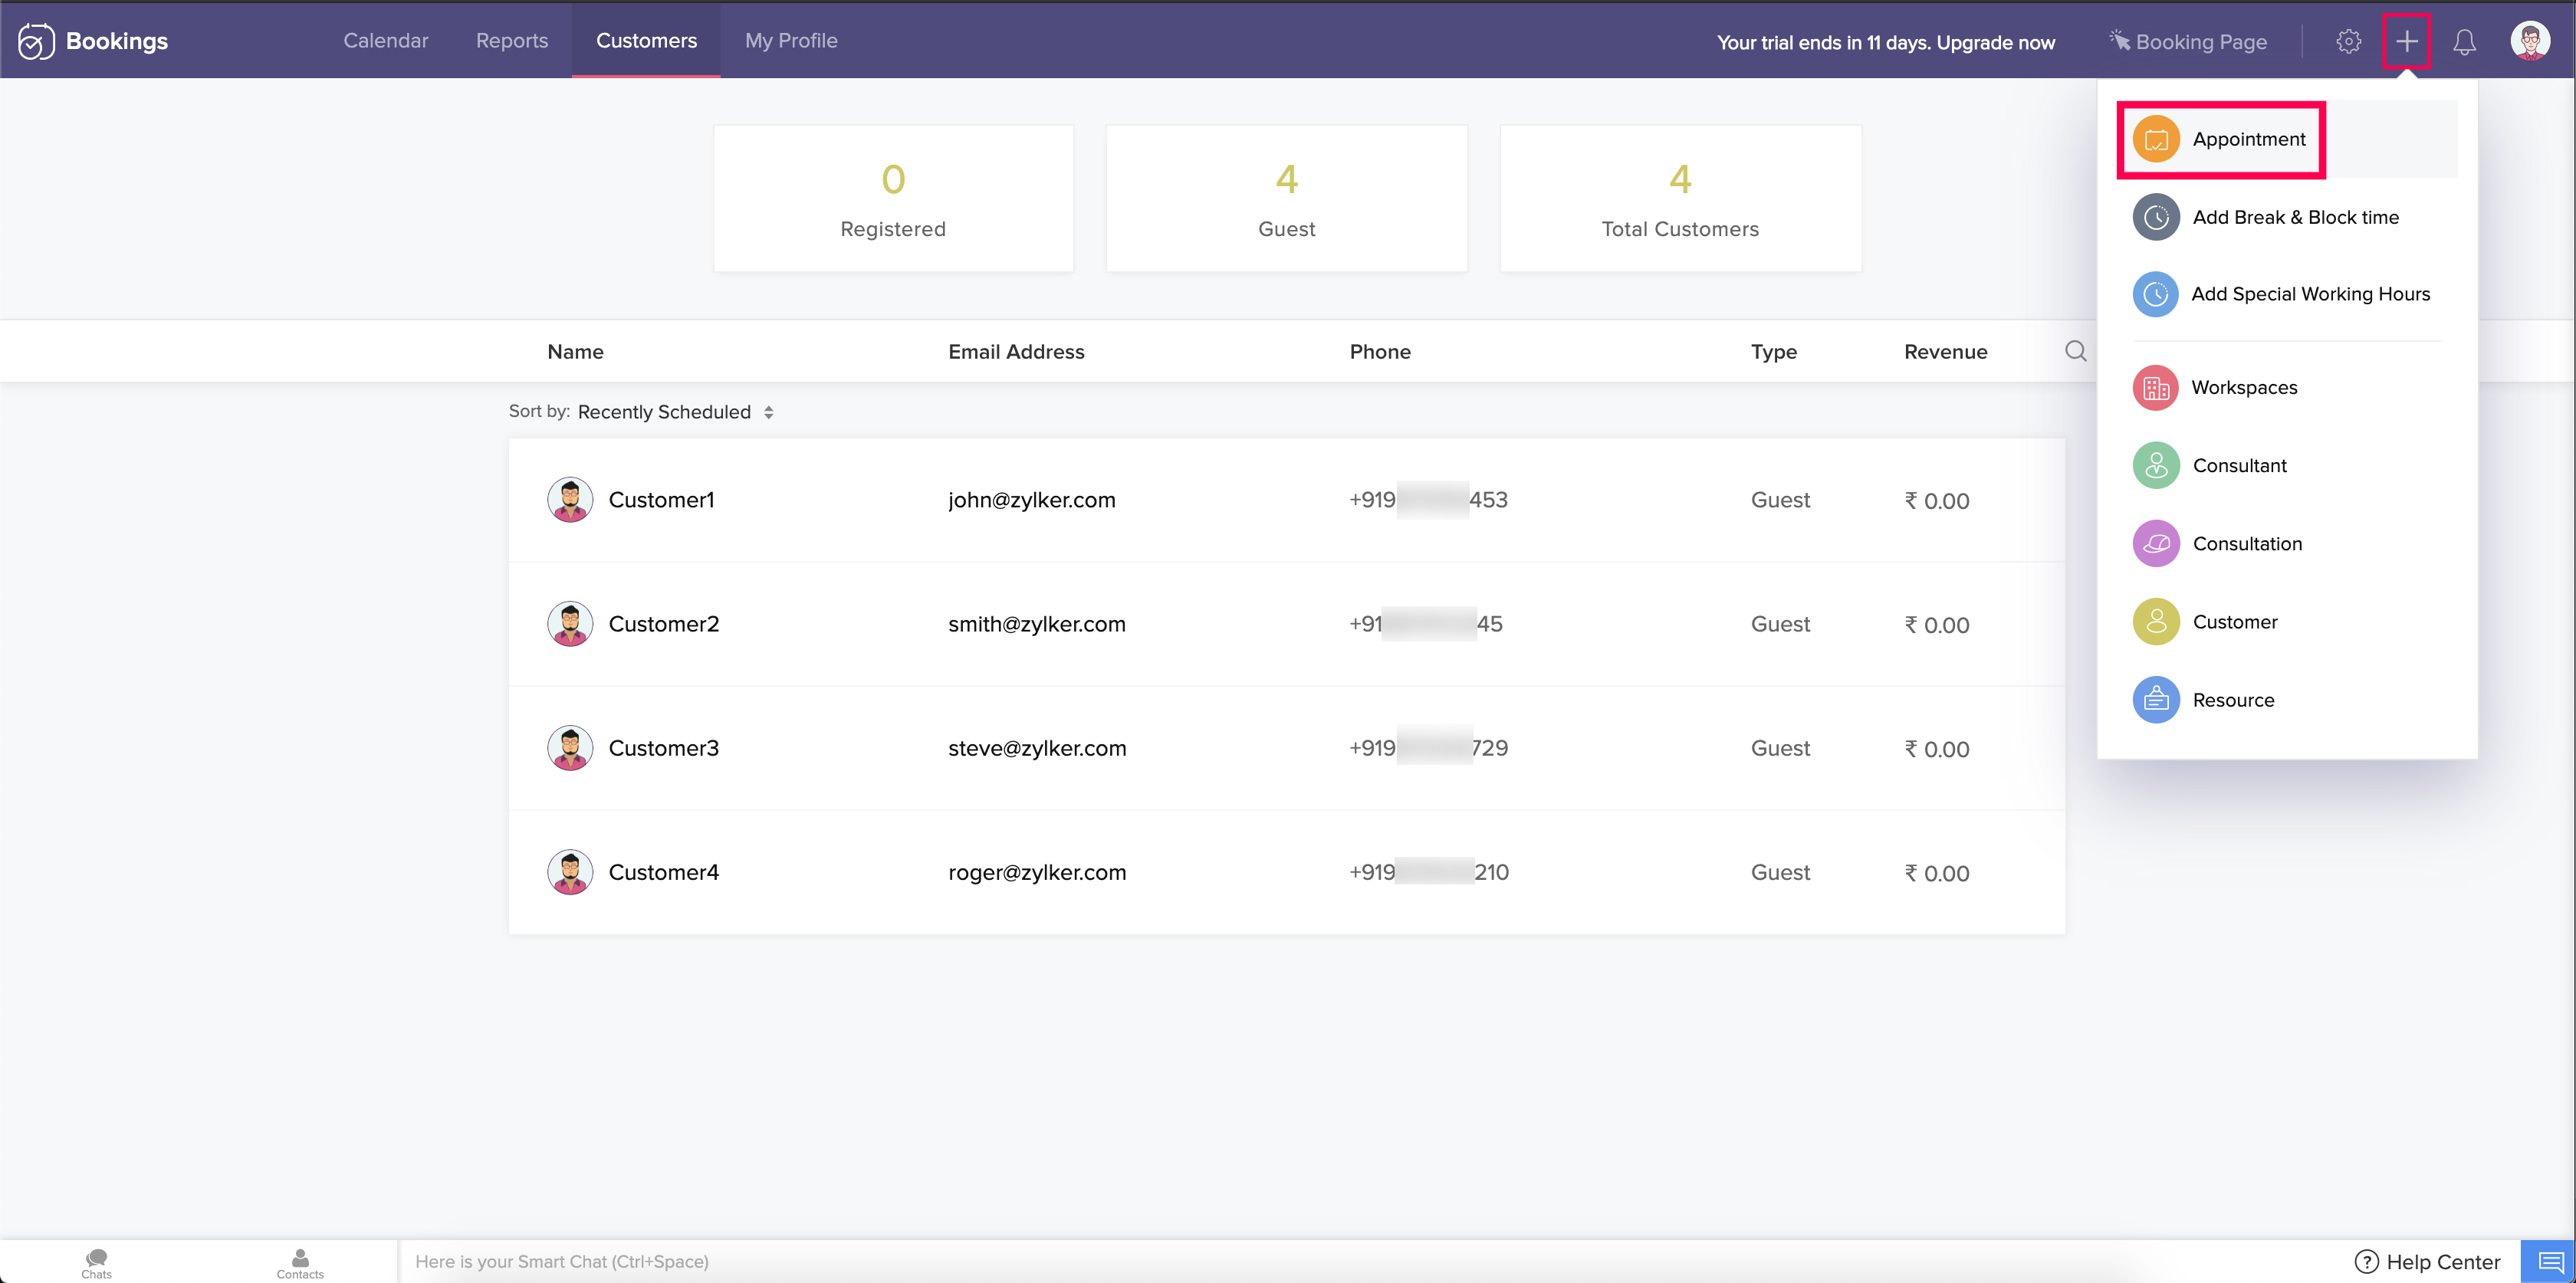Click the customer search magnifier icon
Viewport: 2576px width, 1283px height.
tap(2076, 351)
